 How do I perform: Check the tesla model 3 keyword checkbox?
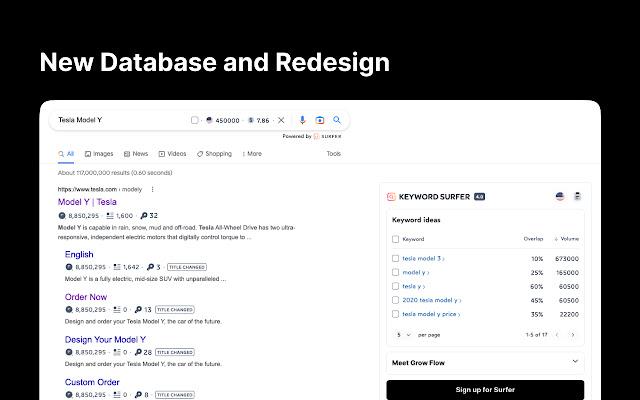(x=395, y=258)
